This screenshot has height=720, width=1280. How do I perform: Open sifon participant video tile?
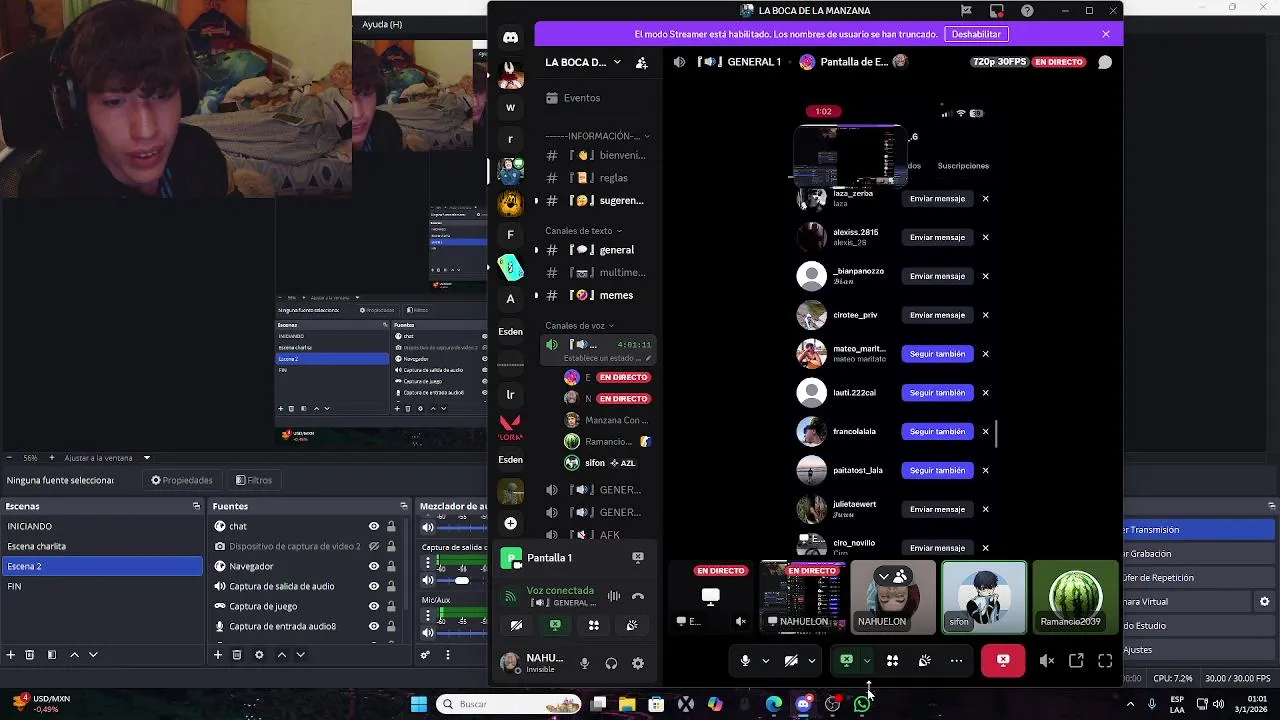click(983, 597)
